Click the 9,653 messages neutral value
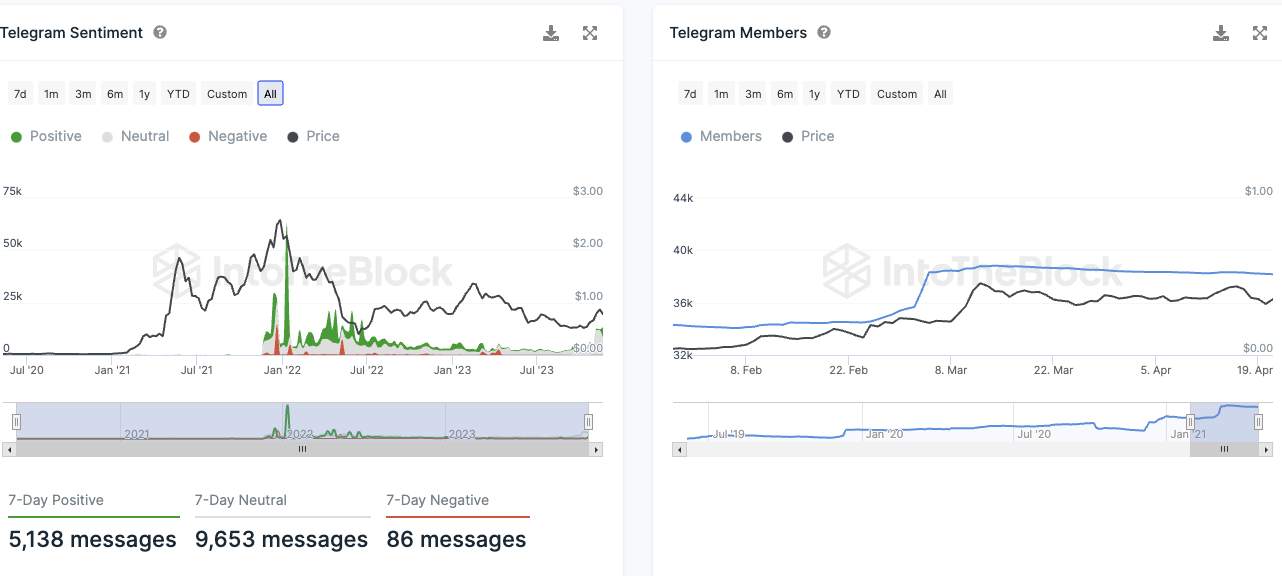Screen dimensions: 1282x576 point(282,540)
